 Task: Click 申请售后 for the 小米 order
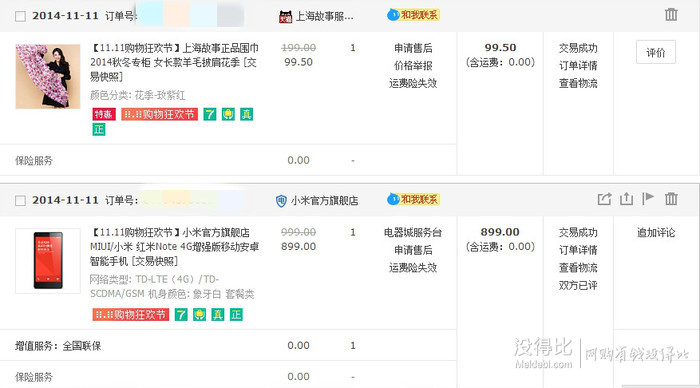pos(413,250)
